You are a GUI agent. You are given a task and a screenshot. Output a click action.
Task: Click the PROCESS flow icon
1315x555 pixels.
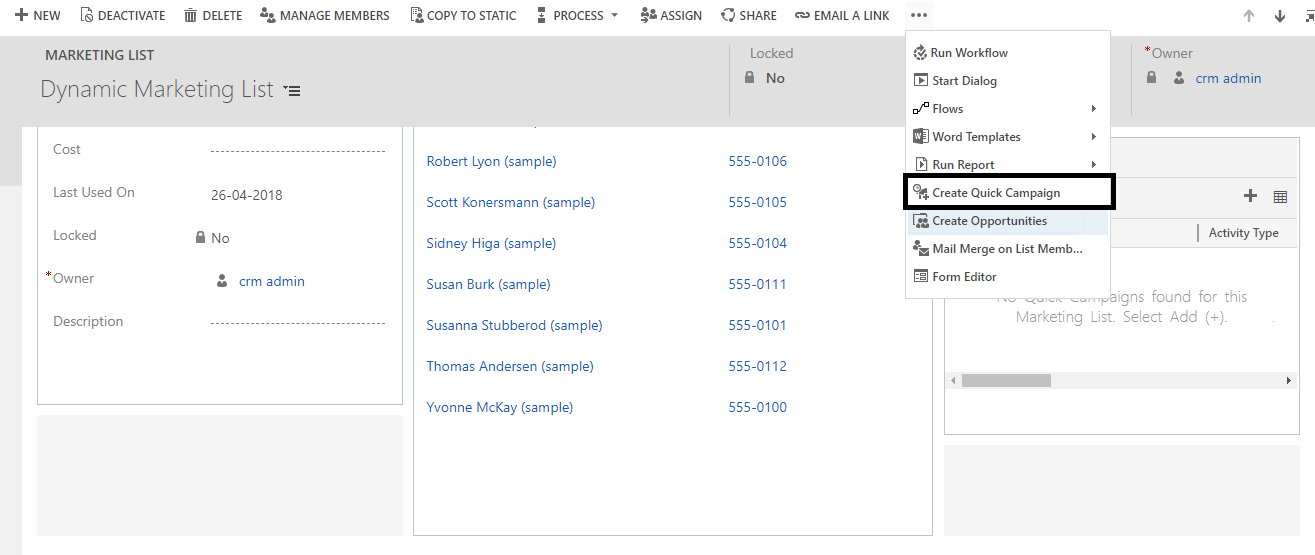(x=541, y=16)
